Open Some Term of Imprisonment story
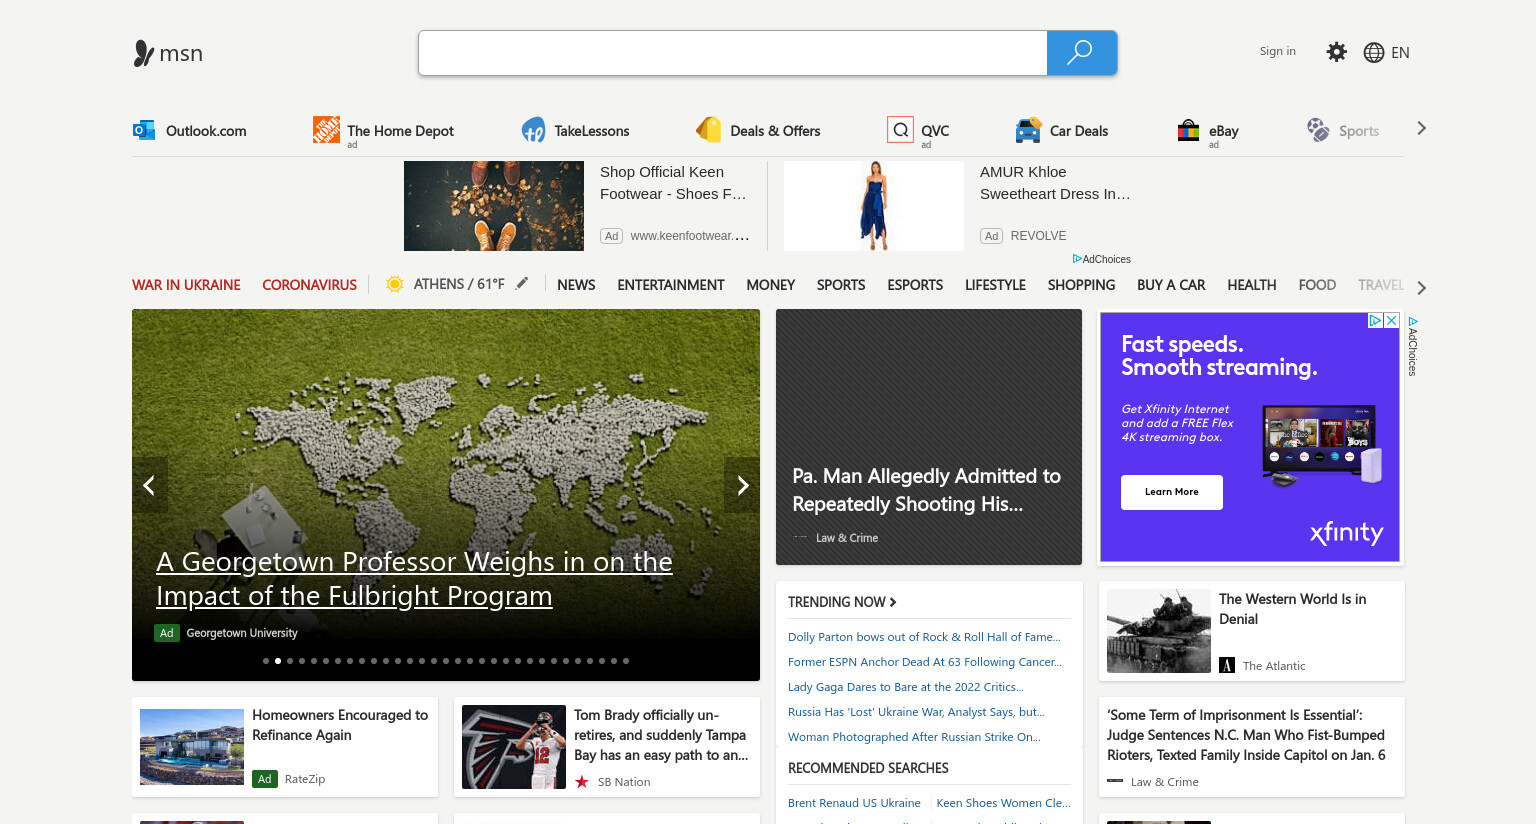This screenshot has width=1536, height=824. pyautogui.click(x=1246, y=735)
